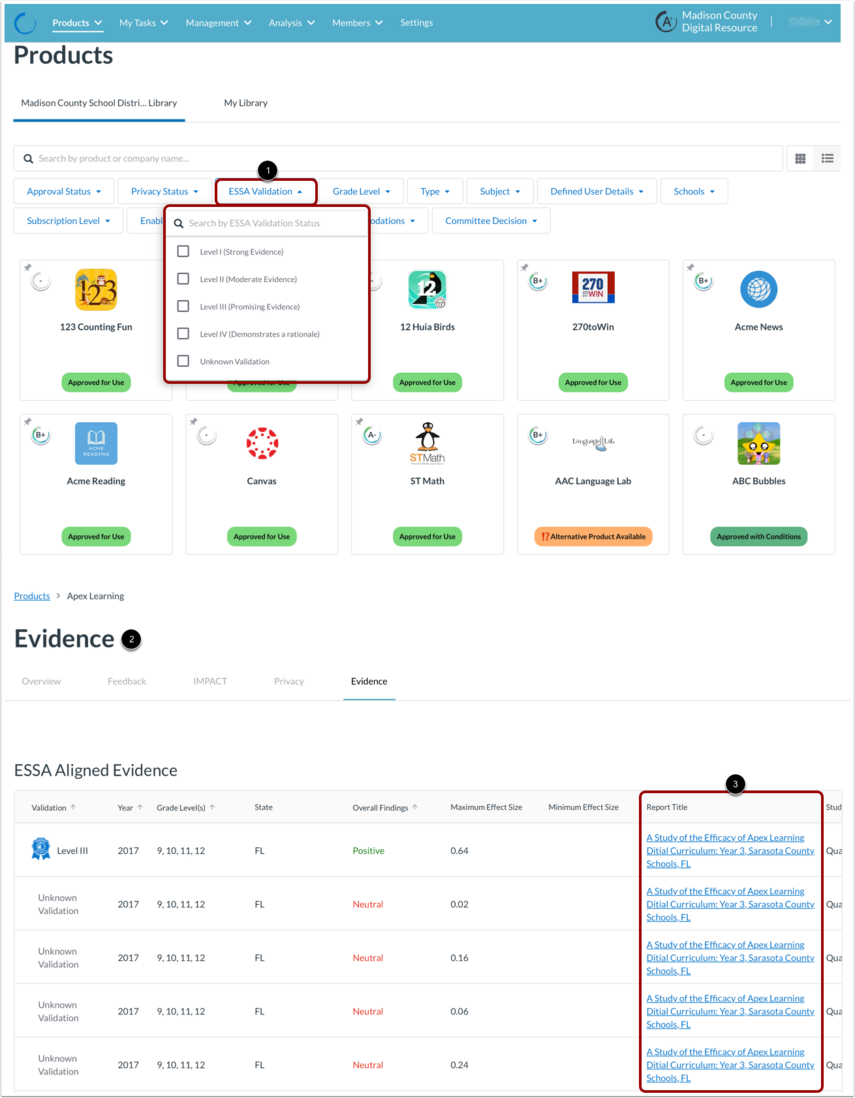855x1098 pixels.
Task: Click pin icon on Acme Reading card
Action: tap(27, 422)
